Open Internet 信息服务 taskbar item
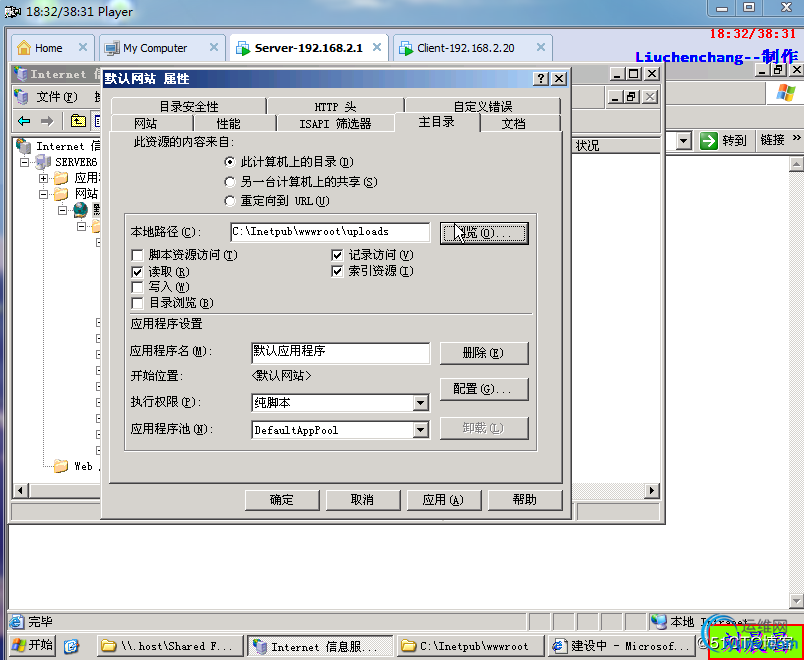 click(x=320, y=646)
